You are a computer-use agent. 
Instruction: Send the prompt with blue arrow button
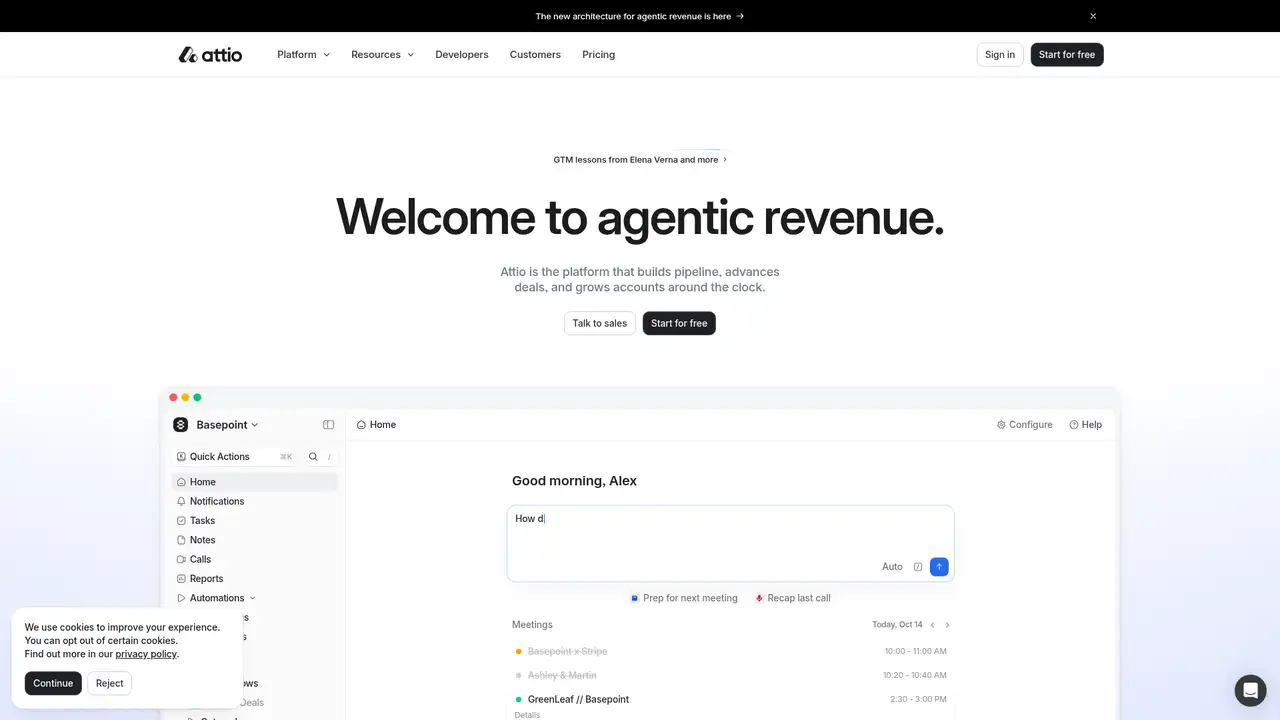(x=939, y=567)
